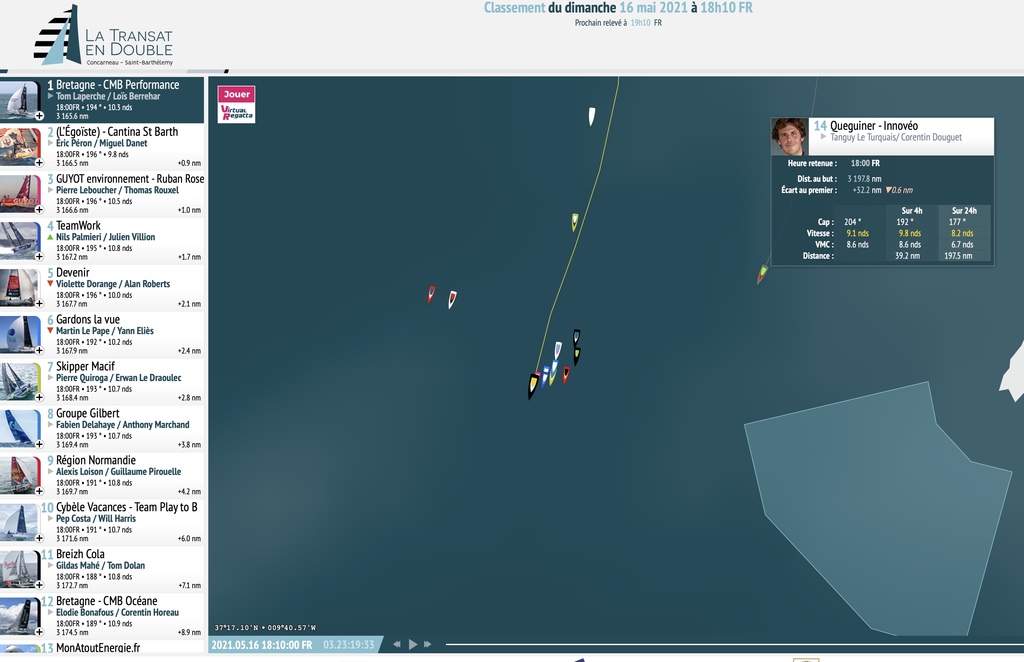Fast-forward the race replay
Image resolution: width=1024 pixels, height=662 pixels.
[428, 644]
